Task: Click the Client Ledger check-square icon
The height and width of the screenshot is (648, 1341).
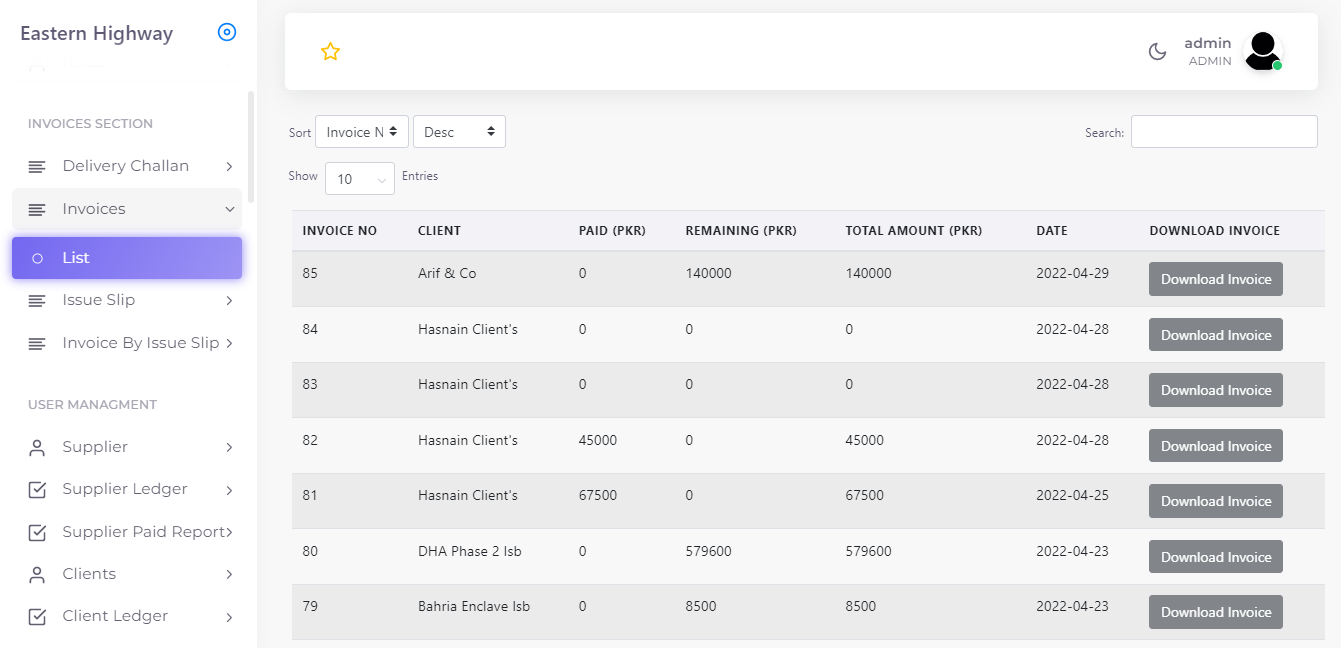Action: pyautogui.click(x=37, y=616)
